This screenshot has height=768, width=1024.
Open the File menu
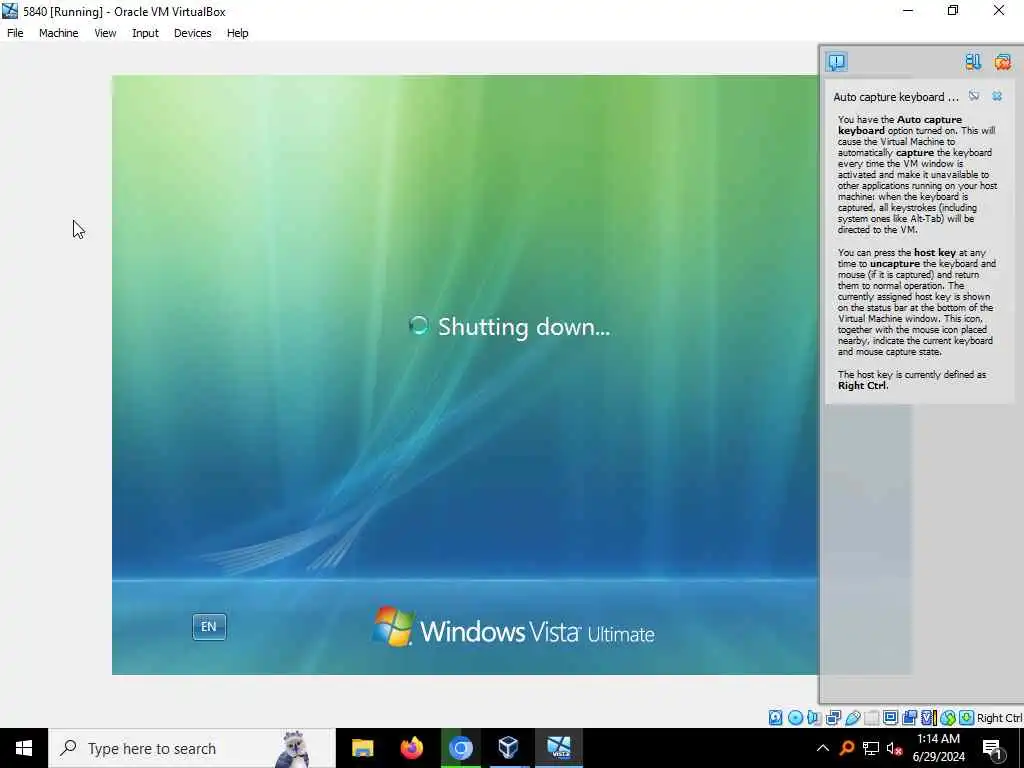tap(15, 33)
